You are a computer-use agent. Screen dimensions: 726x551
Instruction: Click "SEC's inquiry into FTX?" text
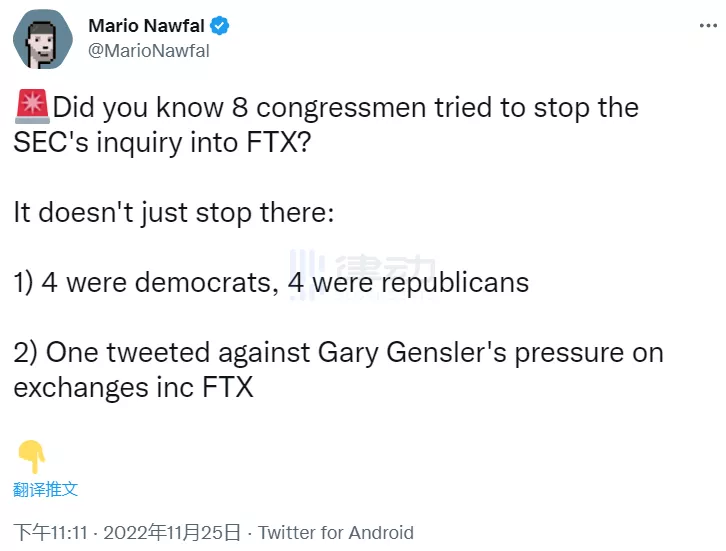[x=162, y=142]
